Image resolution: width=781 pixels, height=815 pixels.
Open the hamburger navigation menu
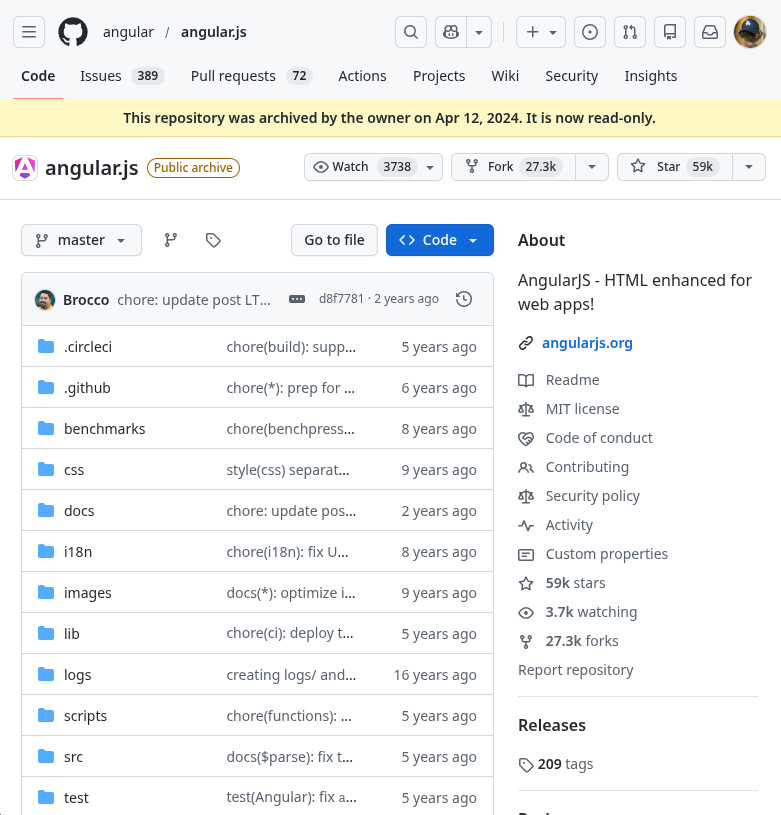pos(29,32)
